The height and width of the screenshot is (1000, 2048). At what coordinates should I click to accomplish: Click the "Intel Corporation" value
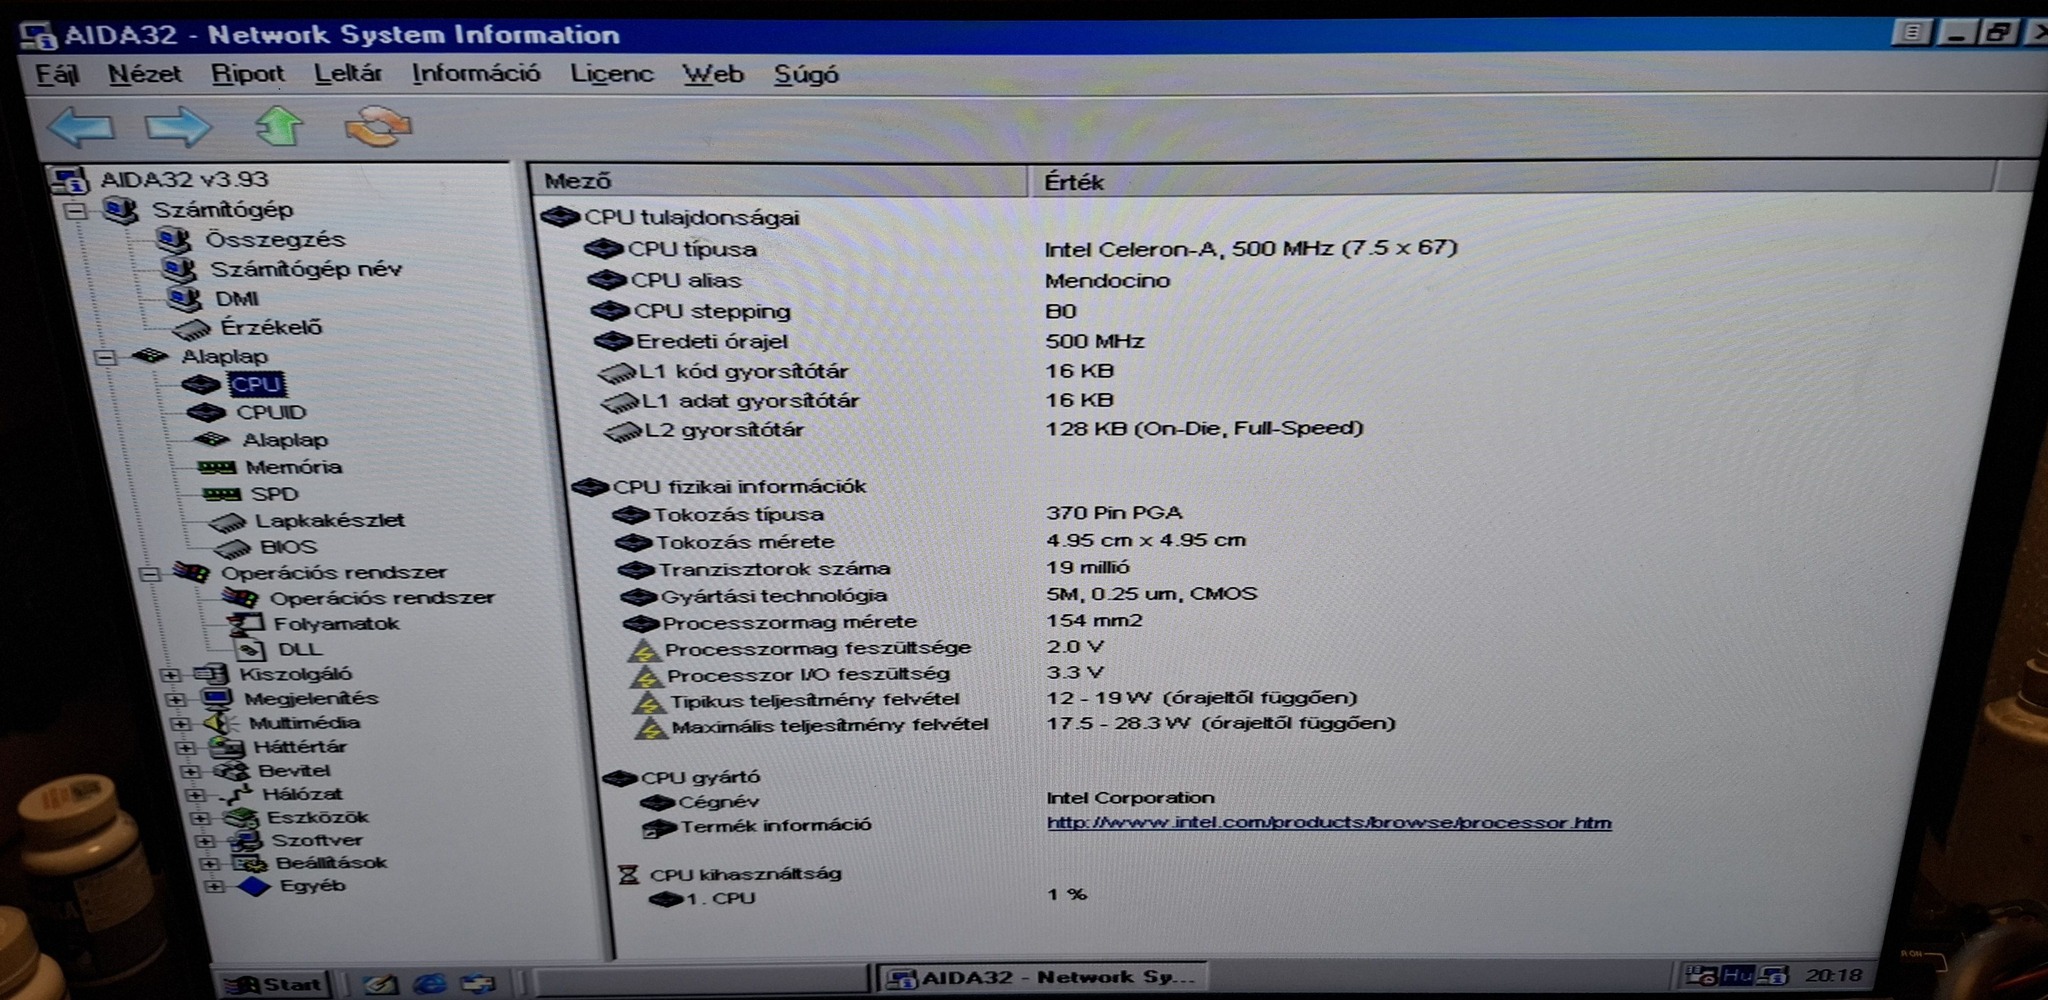1130,798
